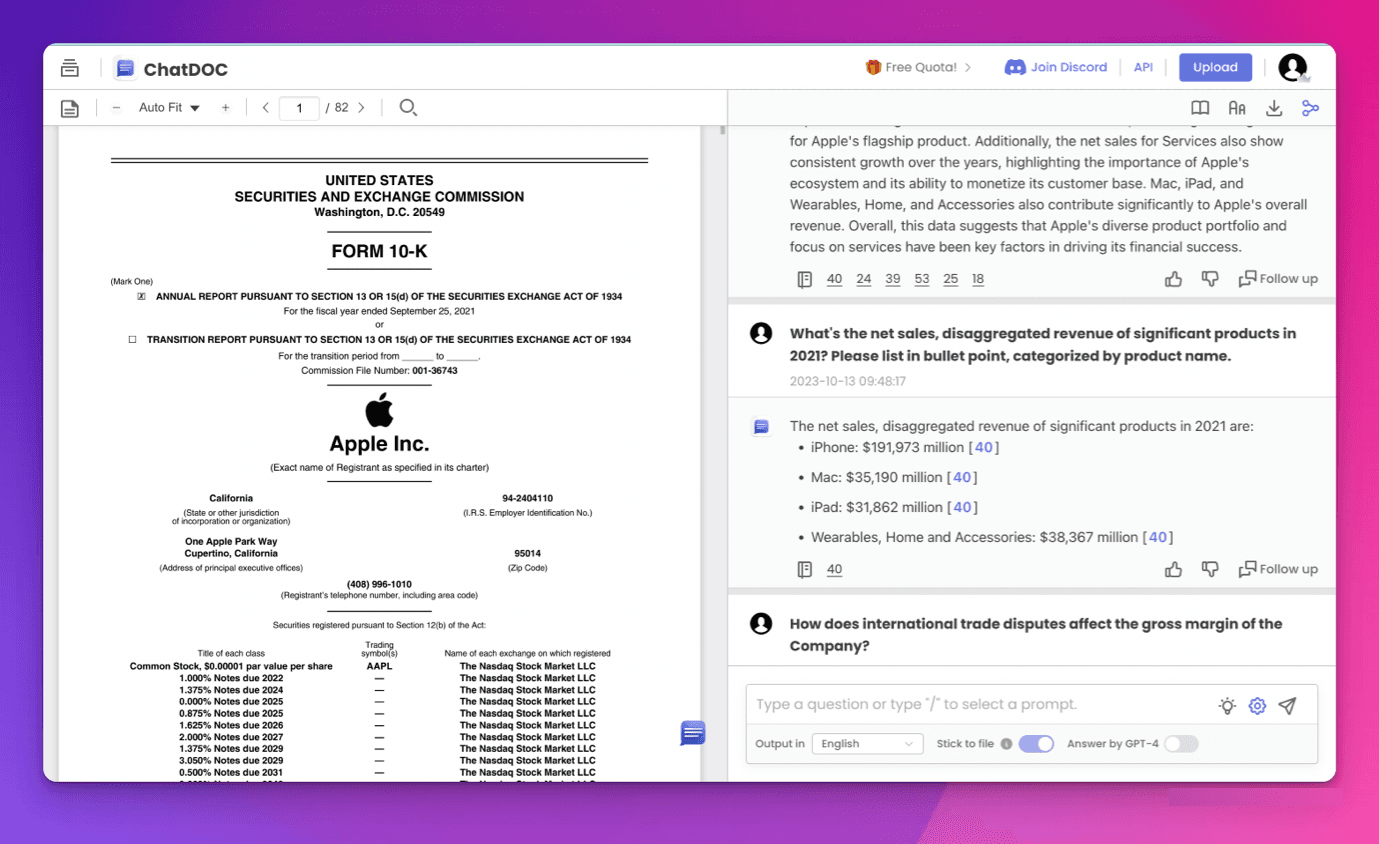Click the font size 'Aa' icon

click(x=1237, y=108)
